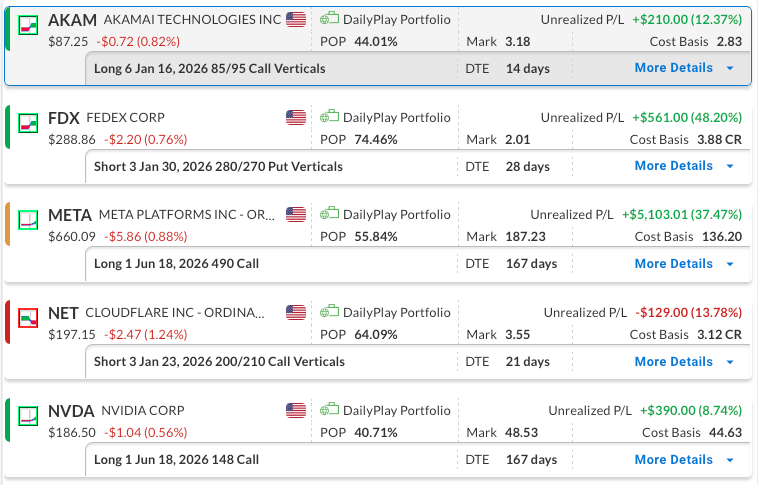Click the US flag beside Cloudflare Inc
This screenshot has height=485, width=758.
[x=296, y=313]
